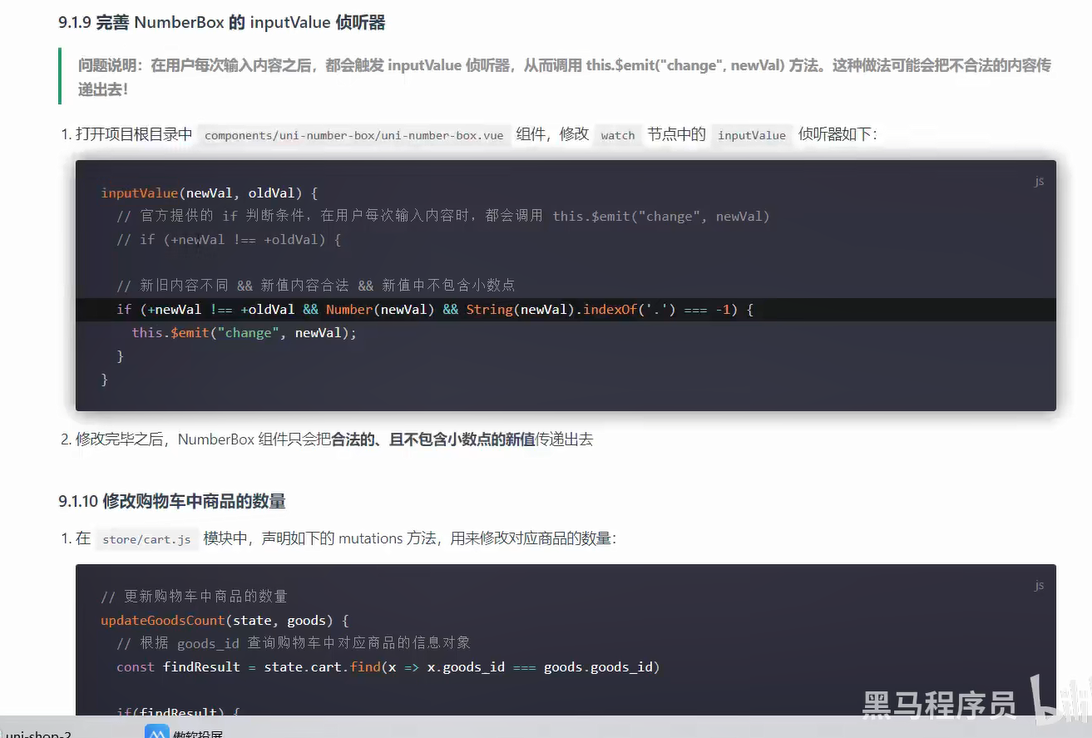Click comment line starting with 官方提供的 if 判断条件
Screen dimensions: 1092x738
443,216
